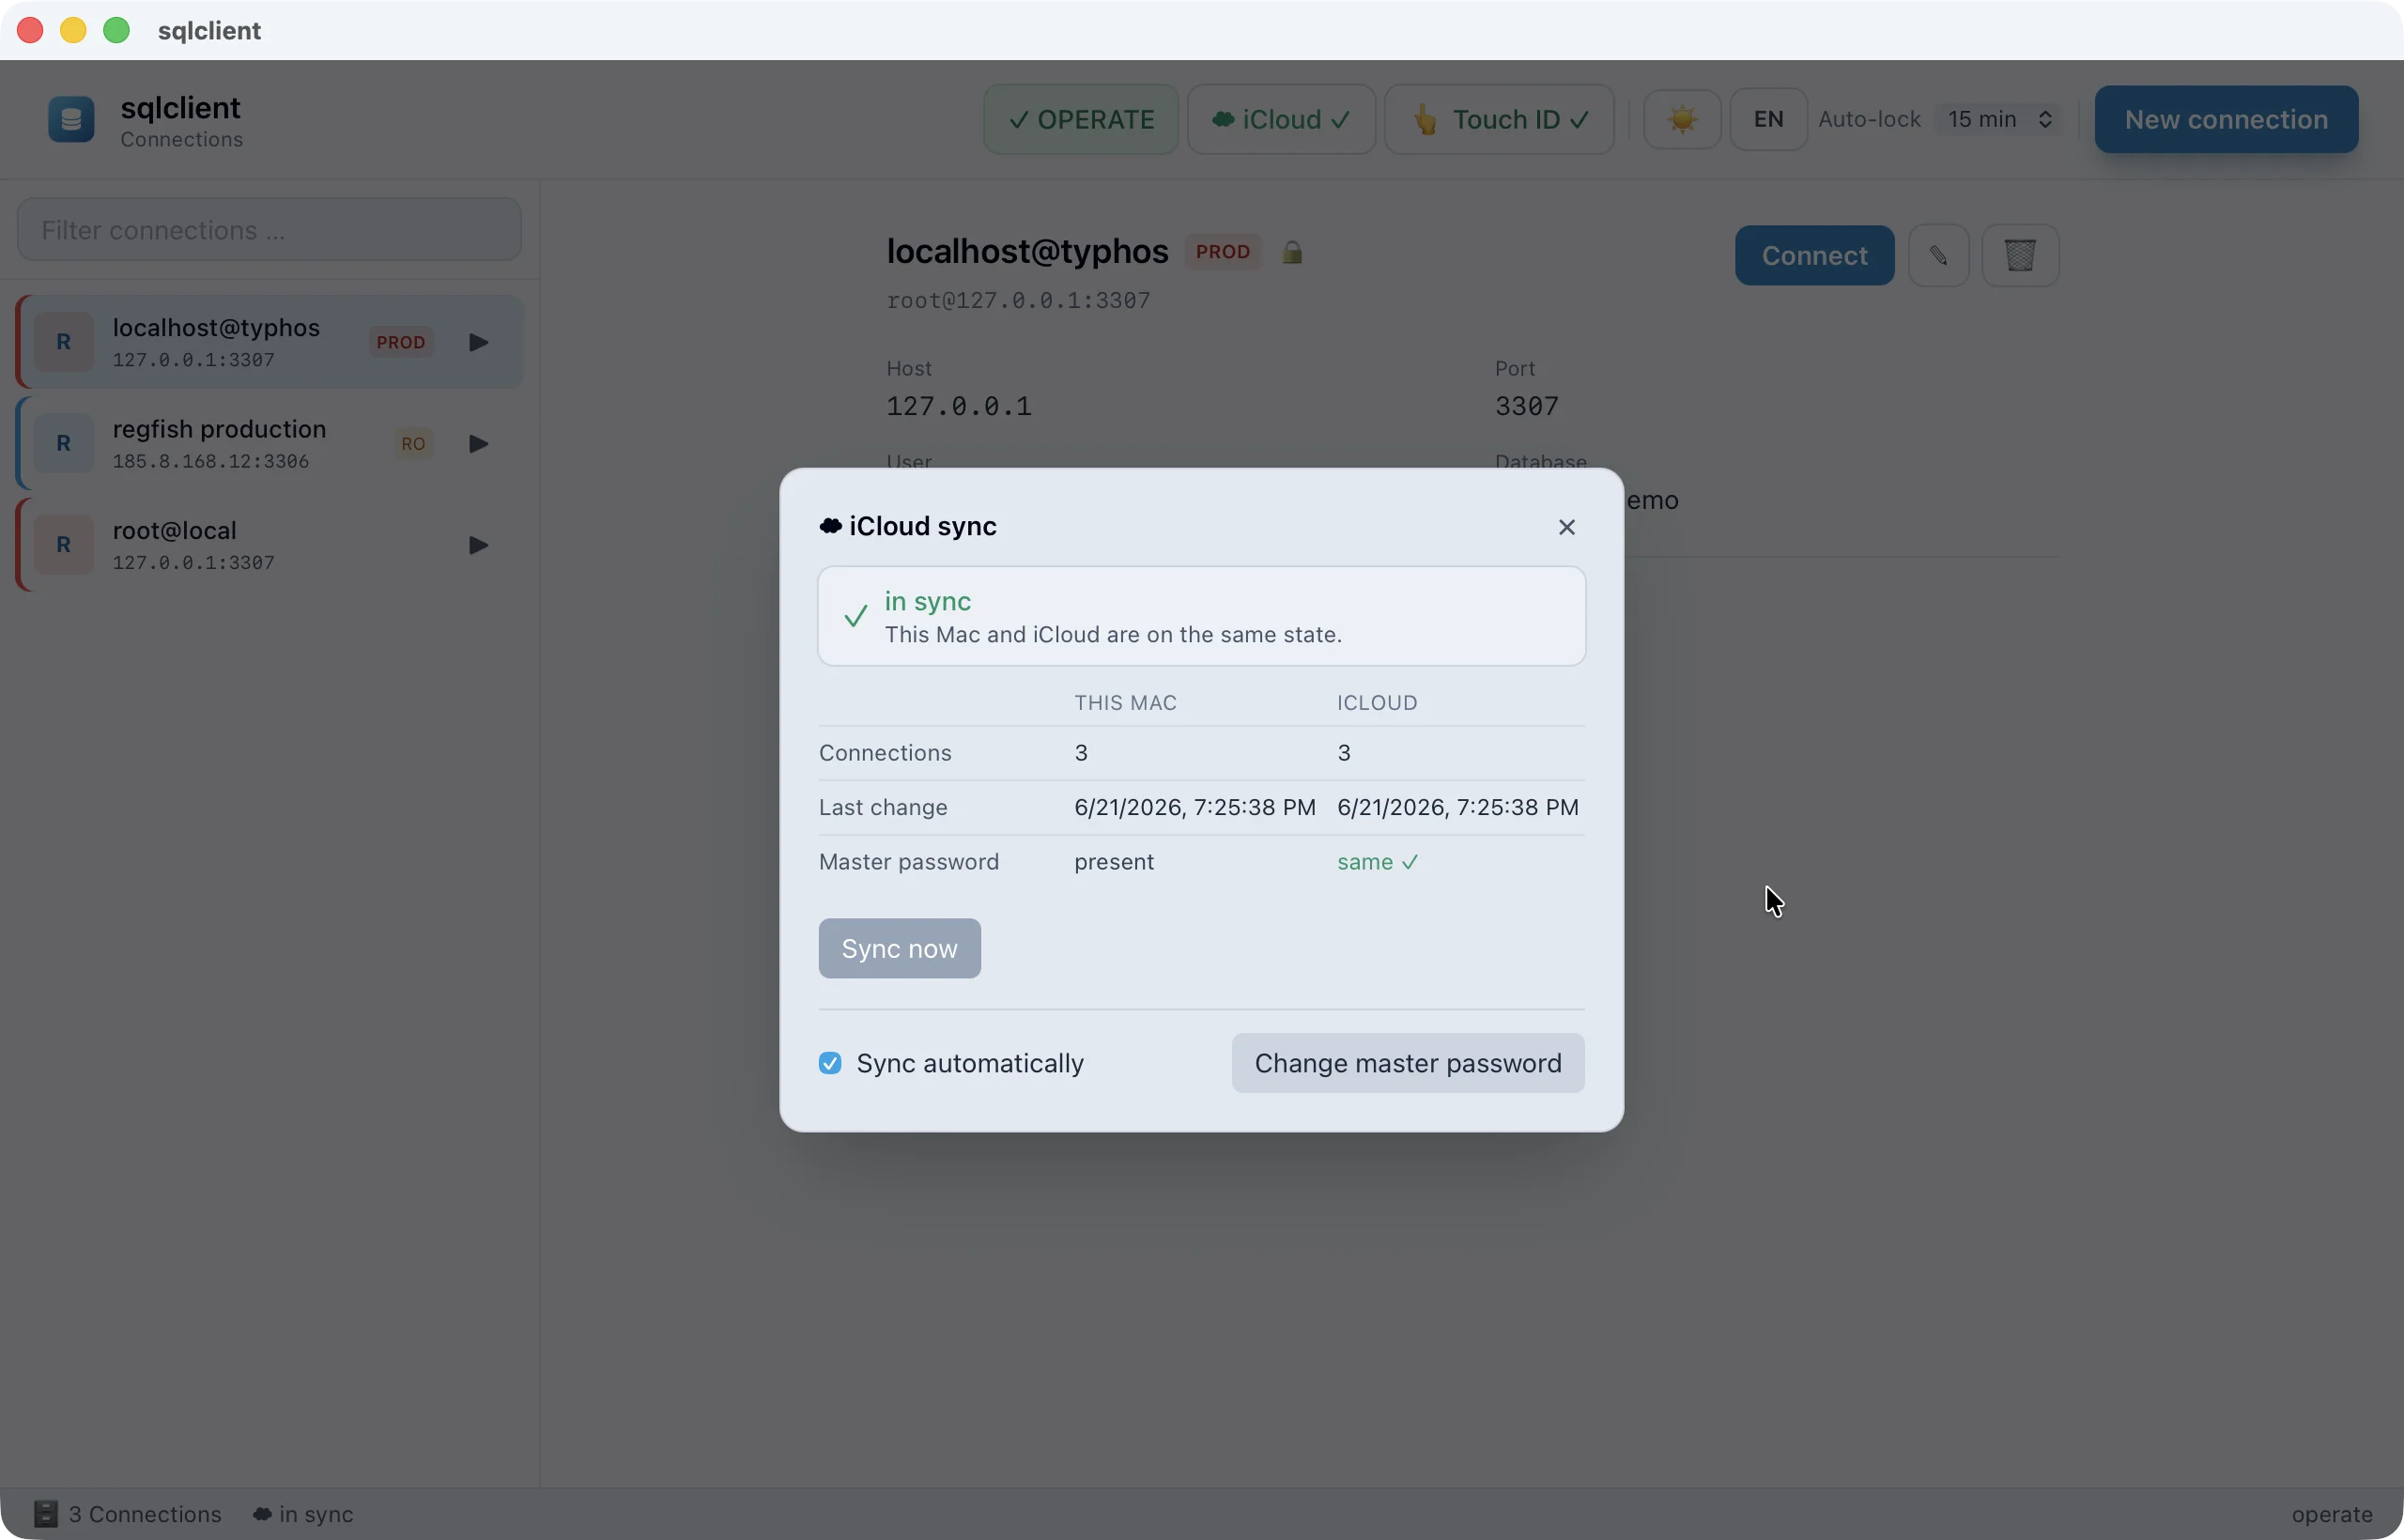Select the regfish production connection

click(269, 443)
